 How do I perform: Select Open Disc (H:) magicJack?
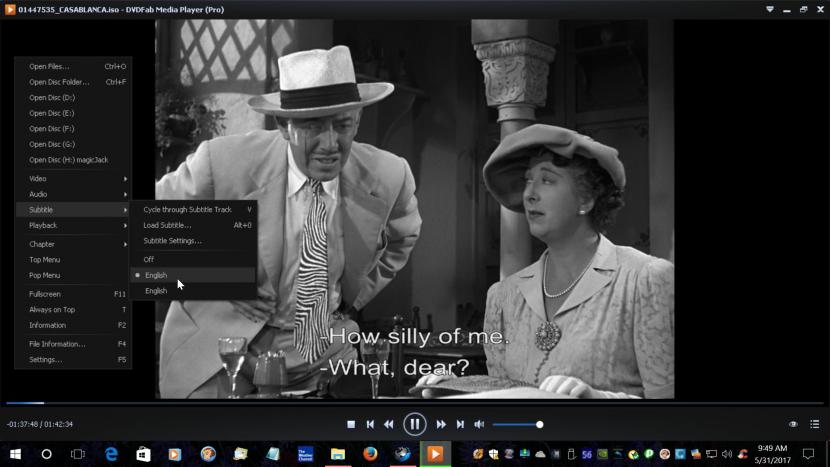point(73,160)
